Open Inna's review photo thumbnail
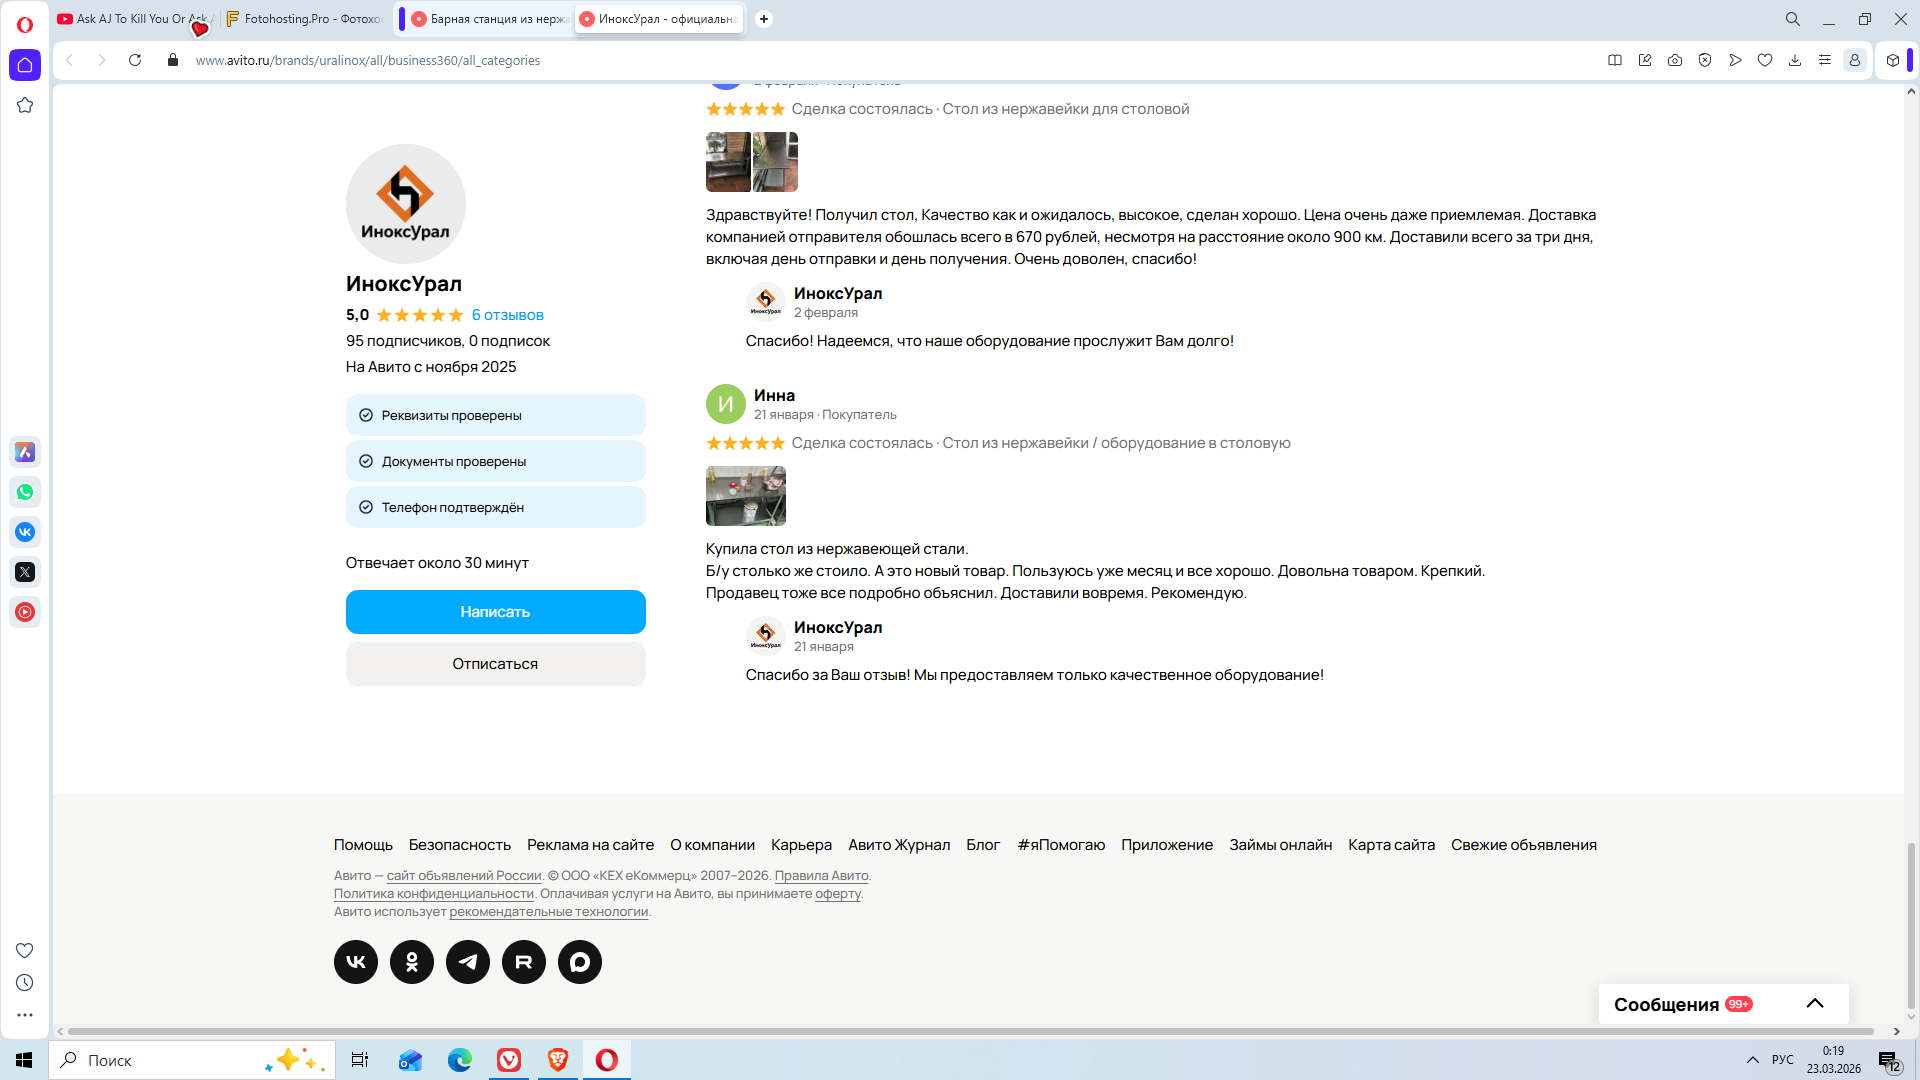 click(x=746, y=496)
